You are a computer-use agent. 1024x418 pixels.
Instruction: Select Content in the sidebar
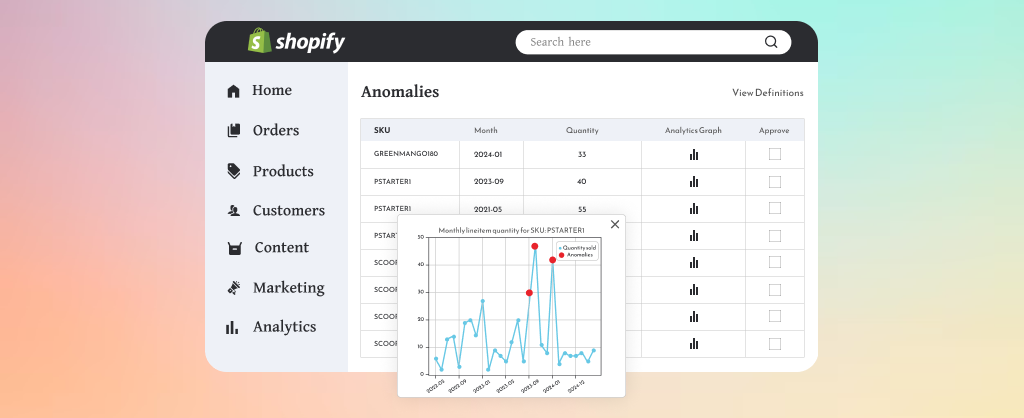(x=281, y=248)
